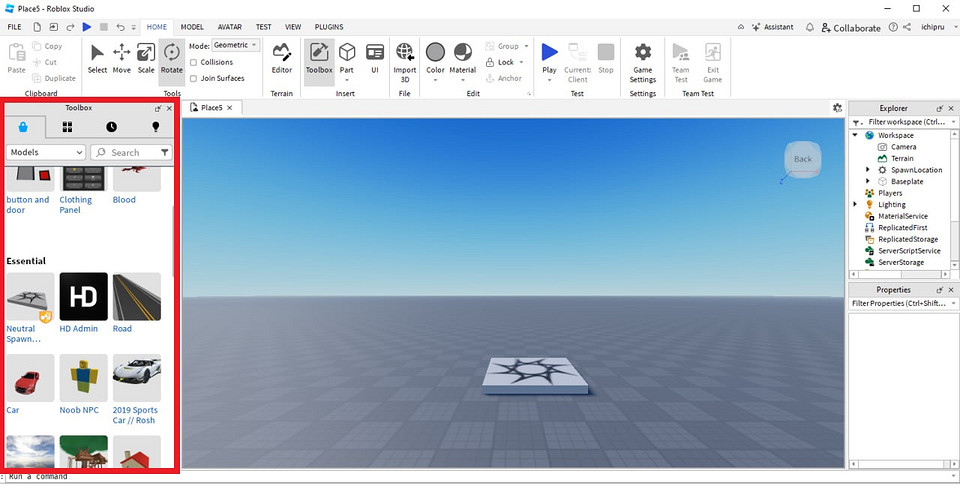
Task: Toggle the Join Surfaces checkbox
Action: 193,78
